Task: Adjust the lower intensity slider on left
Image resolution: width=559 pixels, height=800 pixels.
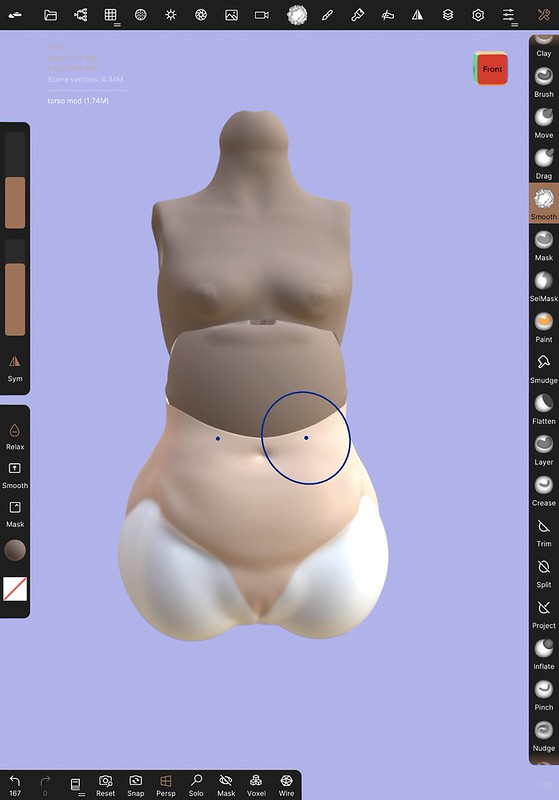Action: pyautogui.click(x=15, y=287)
